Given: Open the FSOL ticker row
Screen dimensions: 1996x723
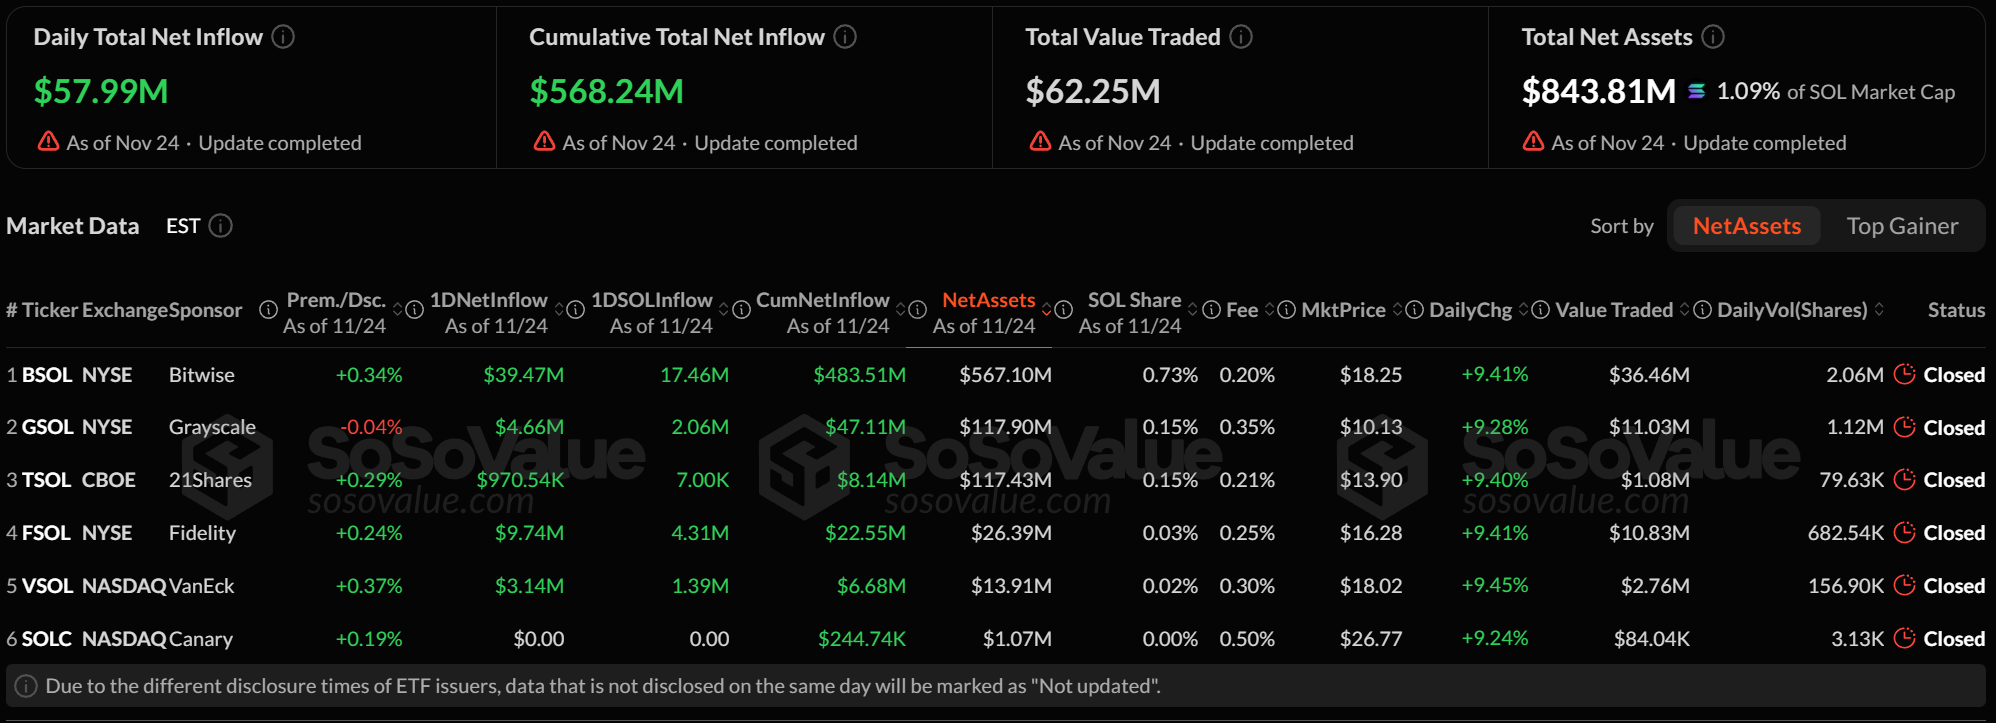Looking at the screenshot, I should click(x=47, y=533).
